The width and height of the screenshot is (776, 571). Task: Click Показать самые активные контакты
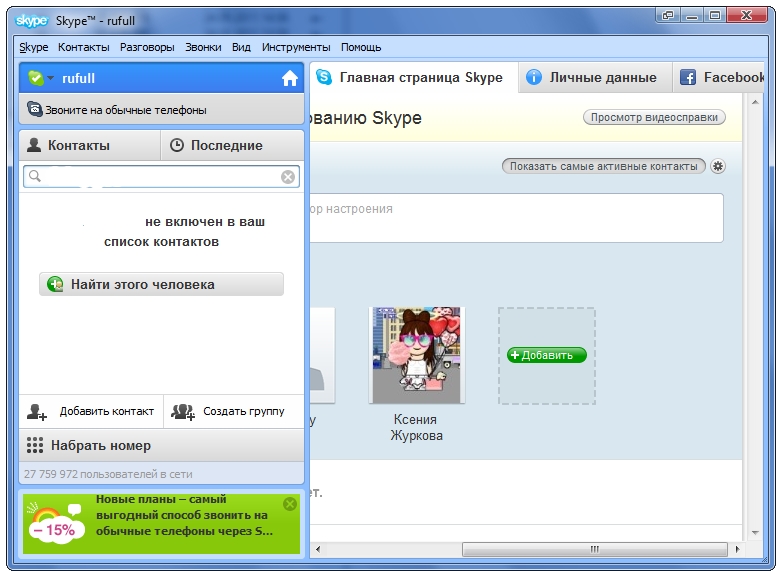tap(603, 166)
